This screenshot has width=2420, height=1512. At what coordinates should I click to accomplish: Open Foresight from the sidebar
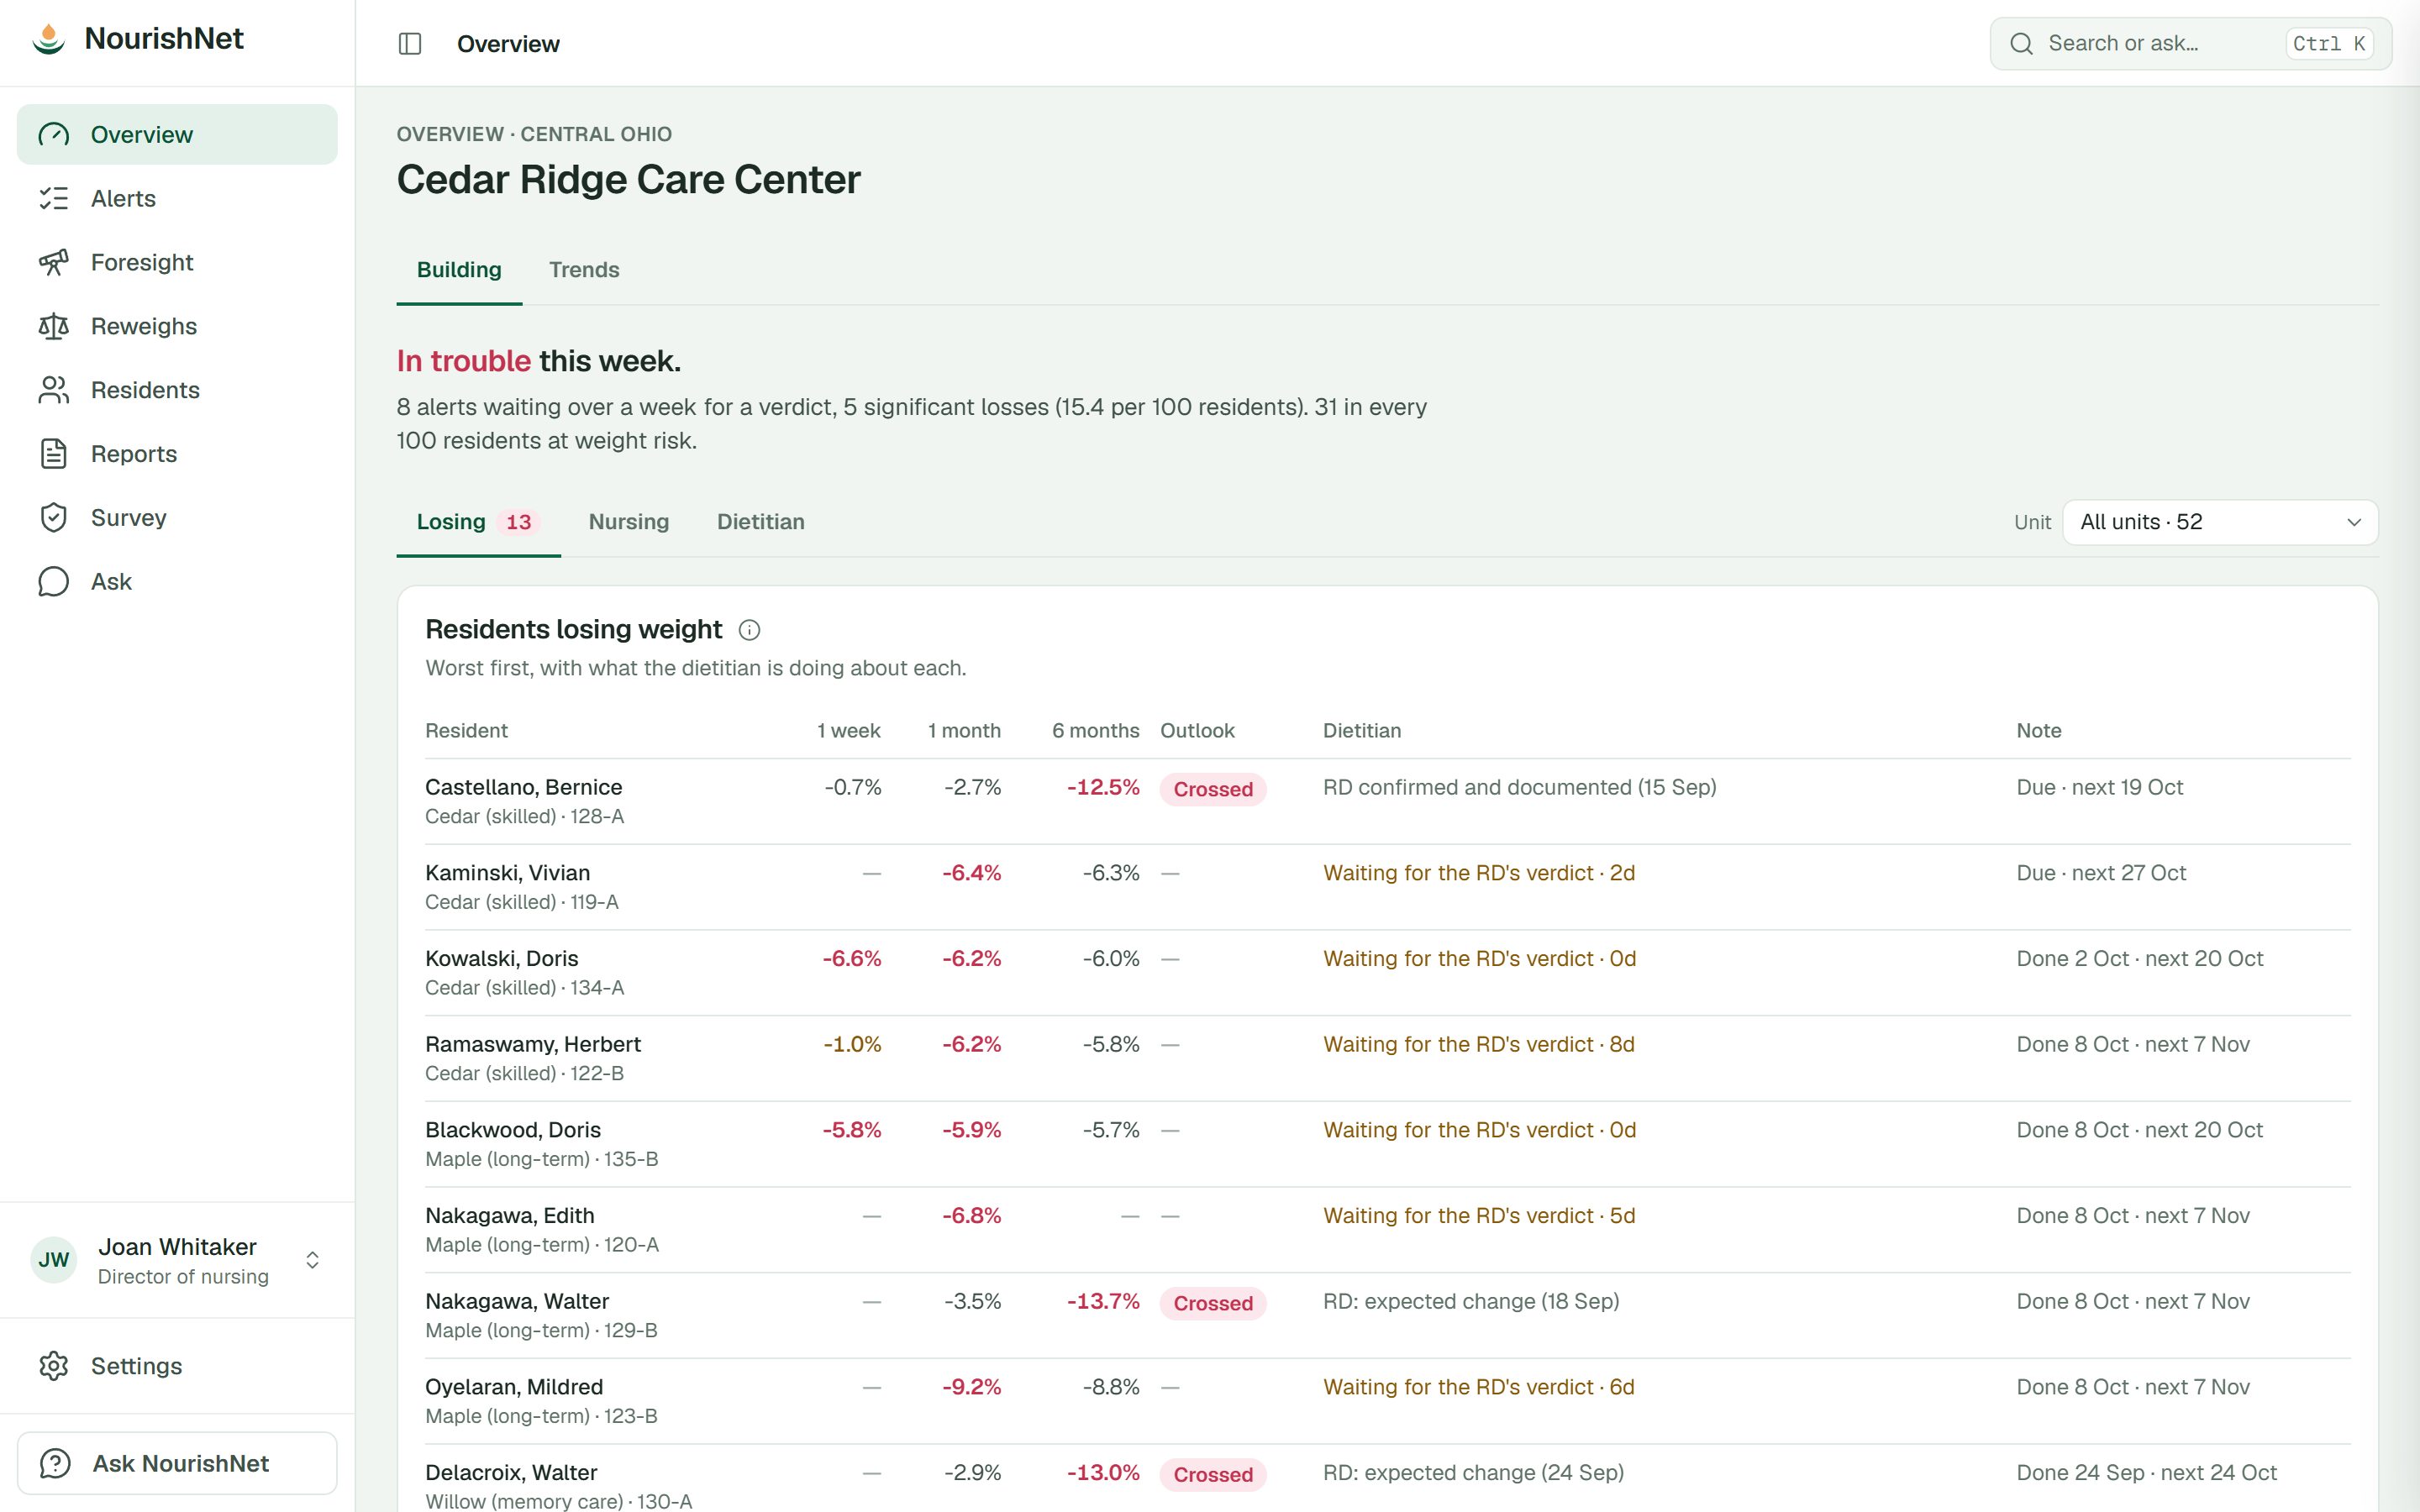tap(177, 262)
